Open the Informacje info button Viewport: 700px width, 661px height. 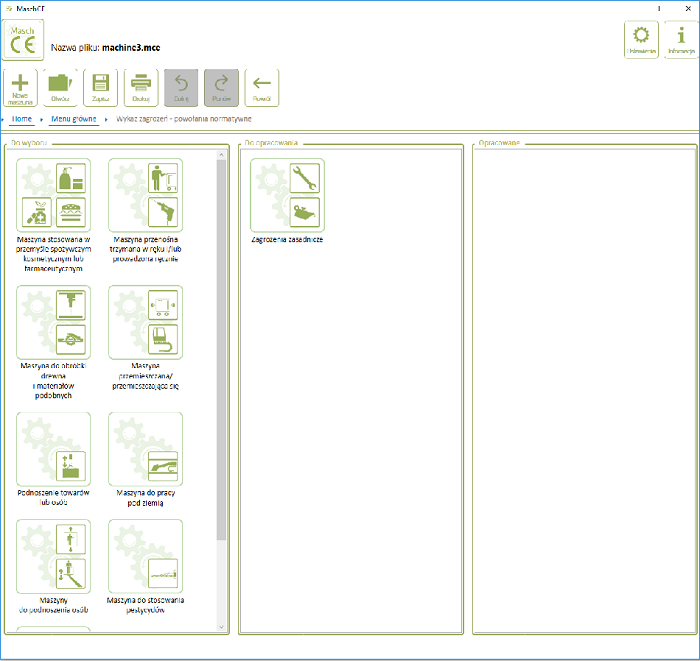point(681,40)
